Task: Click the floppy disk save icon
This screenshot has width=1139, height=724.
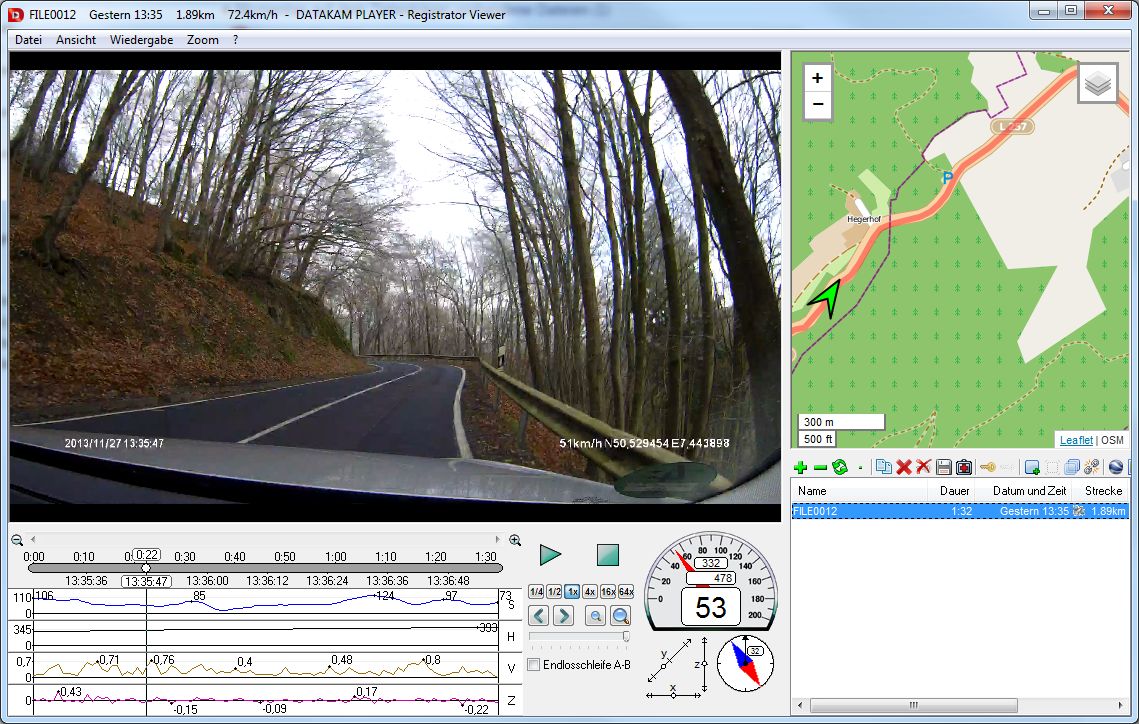Action: 943,467
